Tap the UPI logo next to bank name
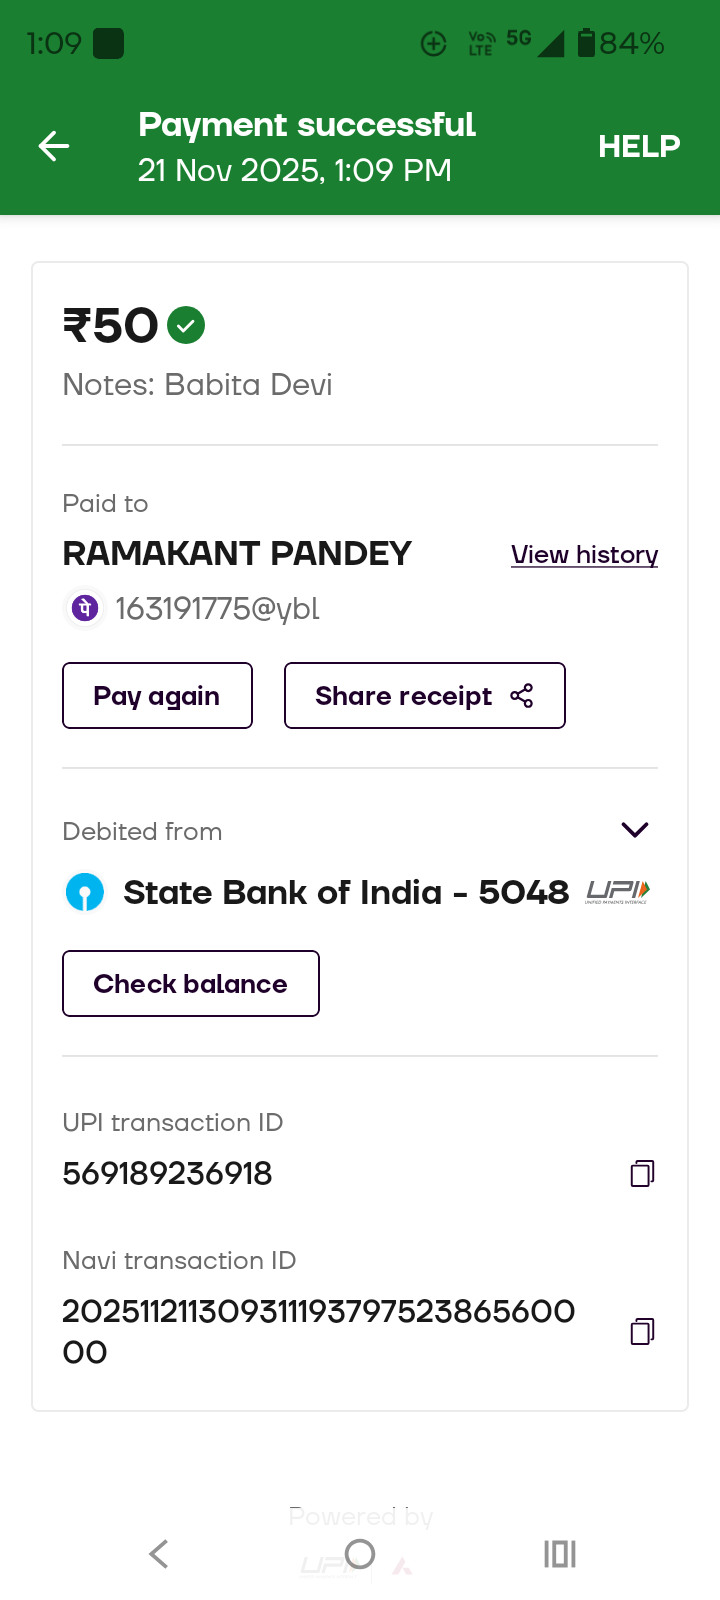Image resolution: width=720 pixels, height=1600 pixels. coord(617,891)
